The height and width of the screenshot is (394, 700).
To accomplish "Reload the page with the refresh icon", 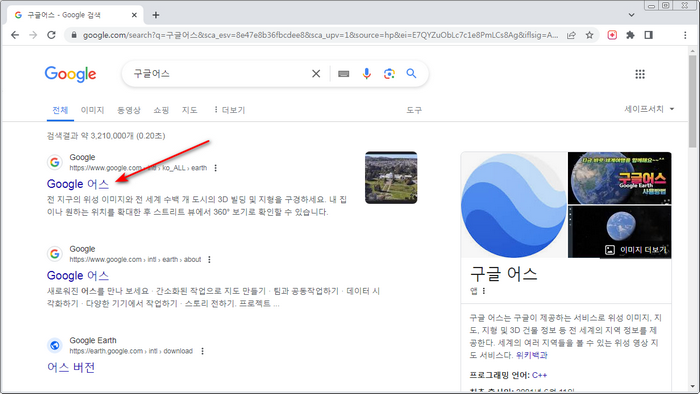I will (51, 35).
